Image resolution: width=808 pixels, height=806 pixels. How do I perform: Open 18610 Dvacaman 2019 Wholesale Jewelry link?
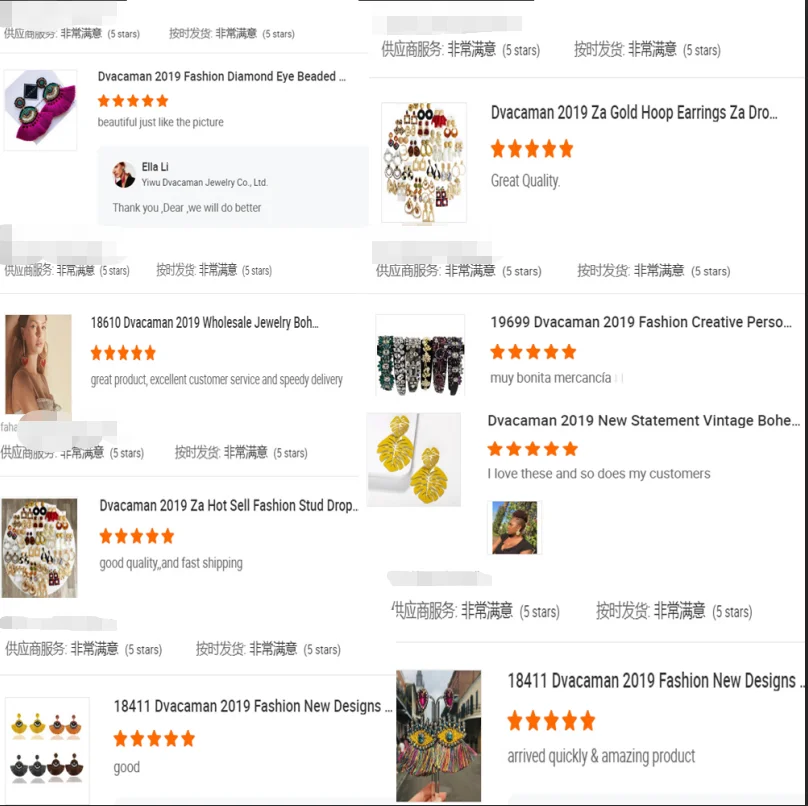pyautogui.click(x=205, y=323)
